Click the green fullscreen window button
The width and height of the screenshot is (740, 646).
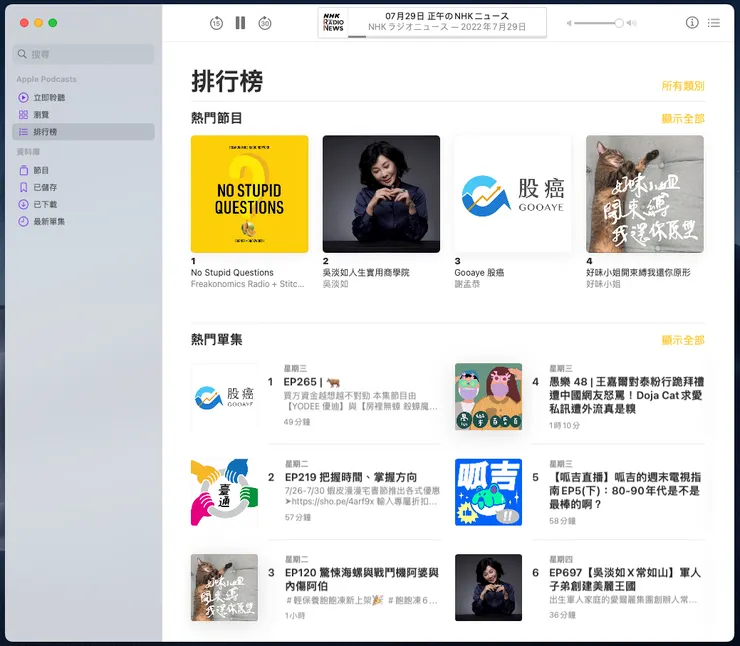[53, 23]
